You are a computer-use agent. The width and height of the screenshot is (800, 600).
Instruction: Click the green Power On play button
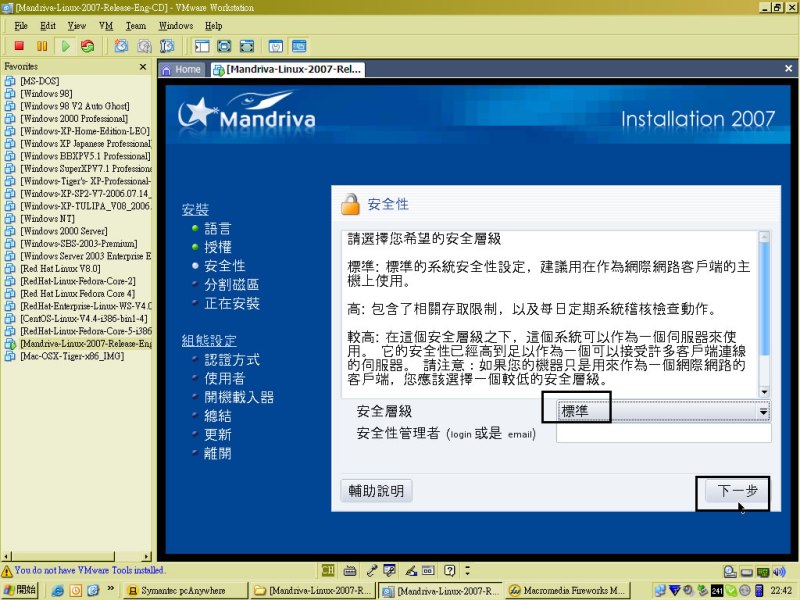(65, 46)
